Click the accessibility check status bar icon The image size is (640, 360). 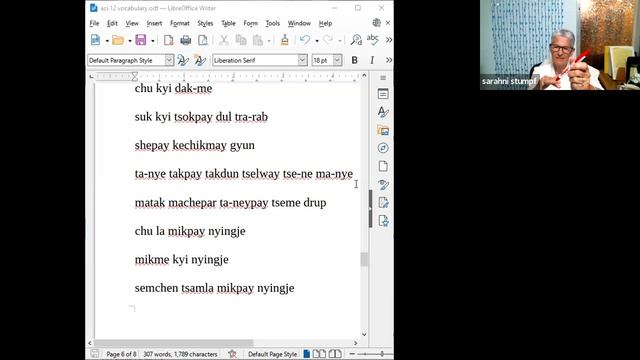(x=232, y=354)
